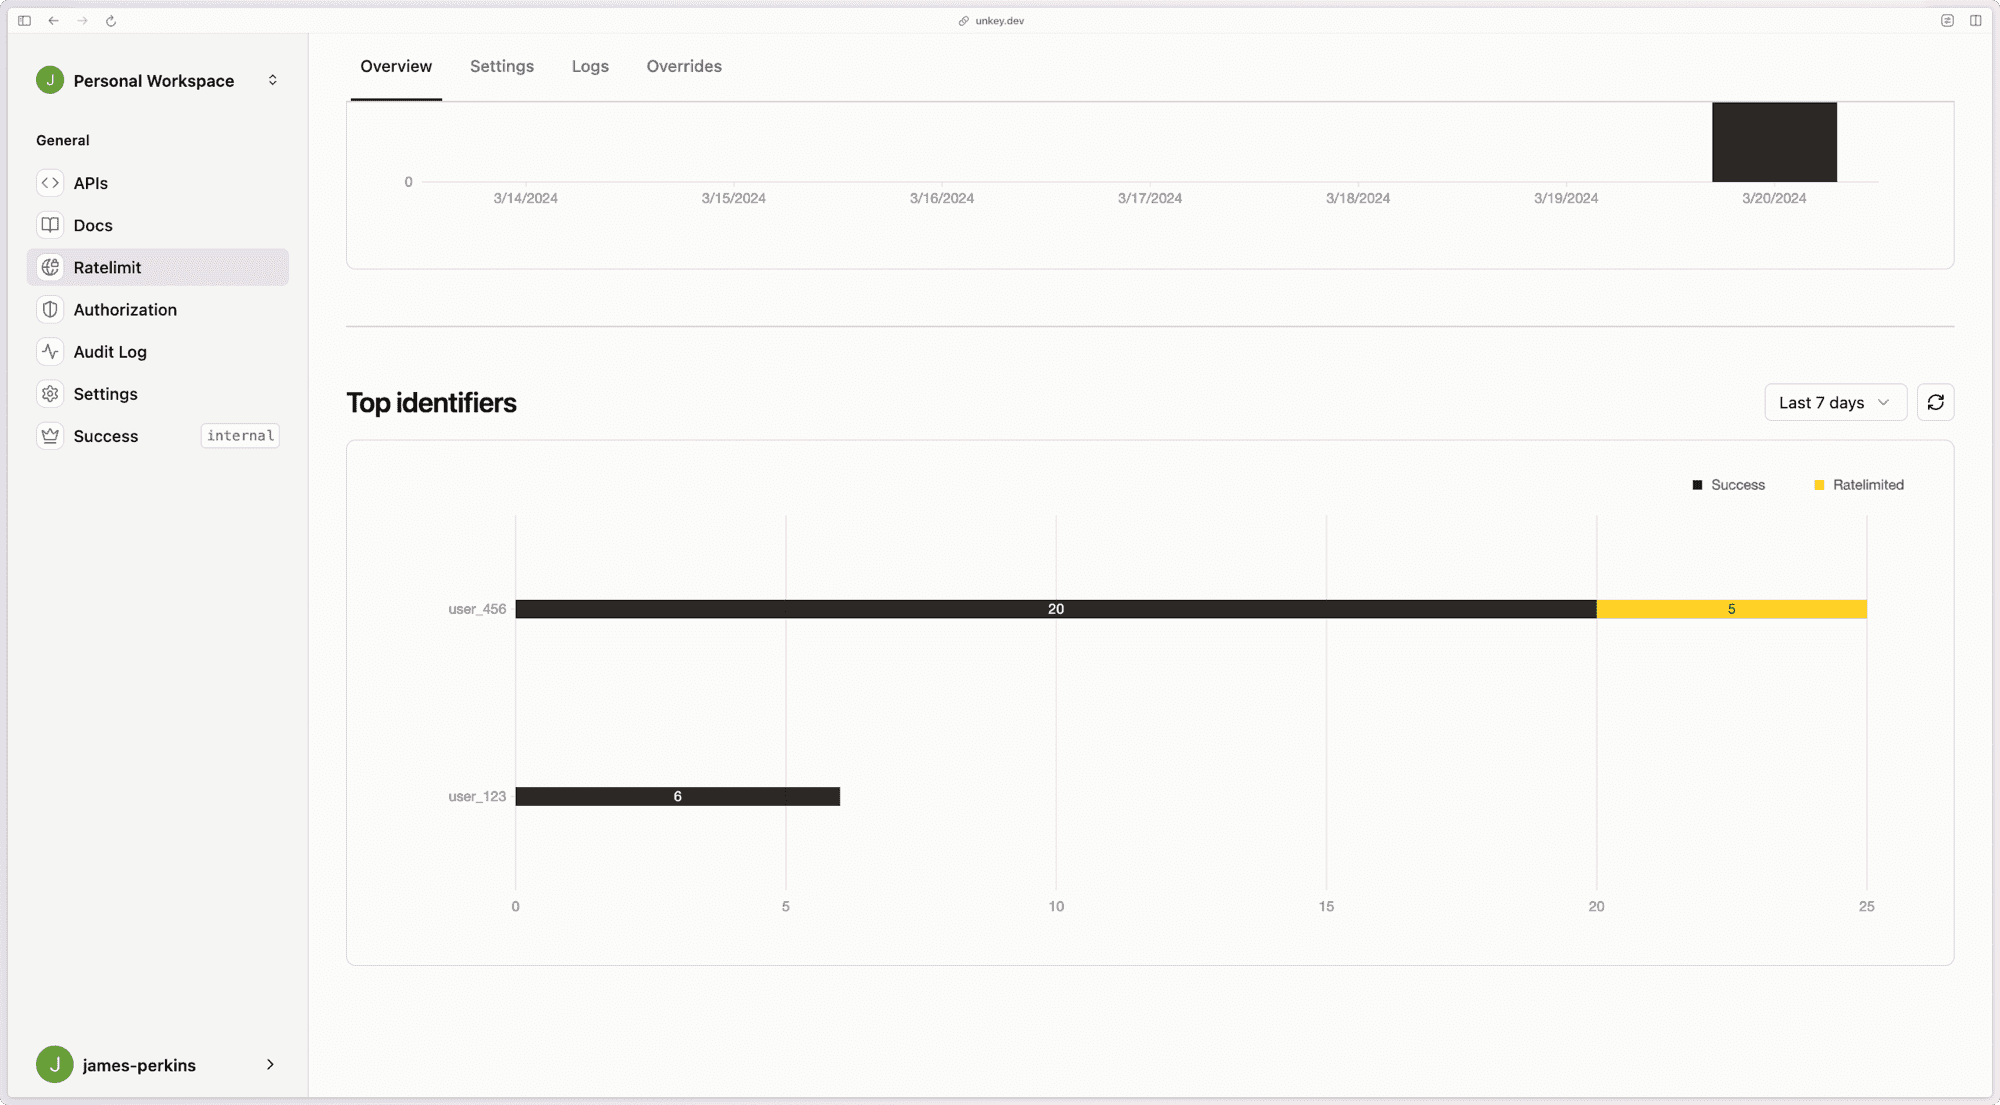Screen dimensions: 2000x1105
Task: Click the Docs book icon
Action: (x=50, y=225)
